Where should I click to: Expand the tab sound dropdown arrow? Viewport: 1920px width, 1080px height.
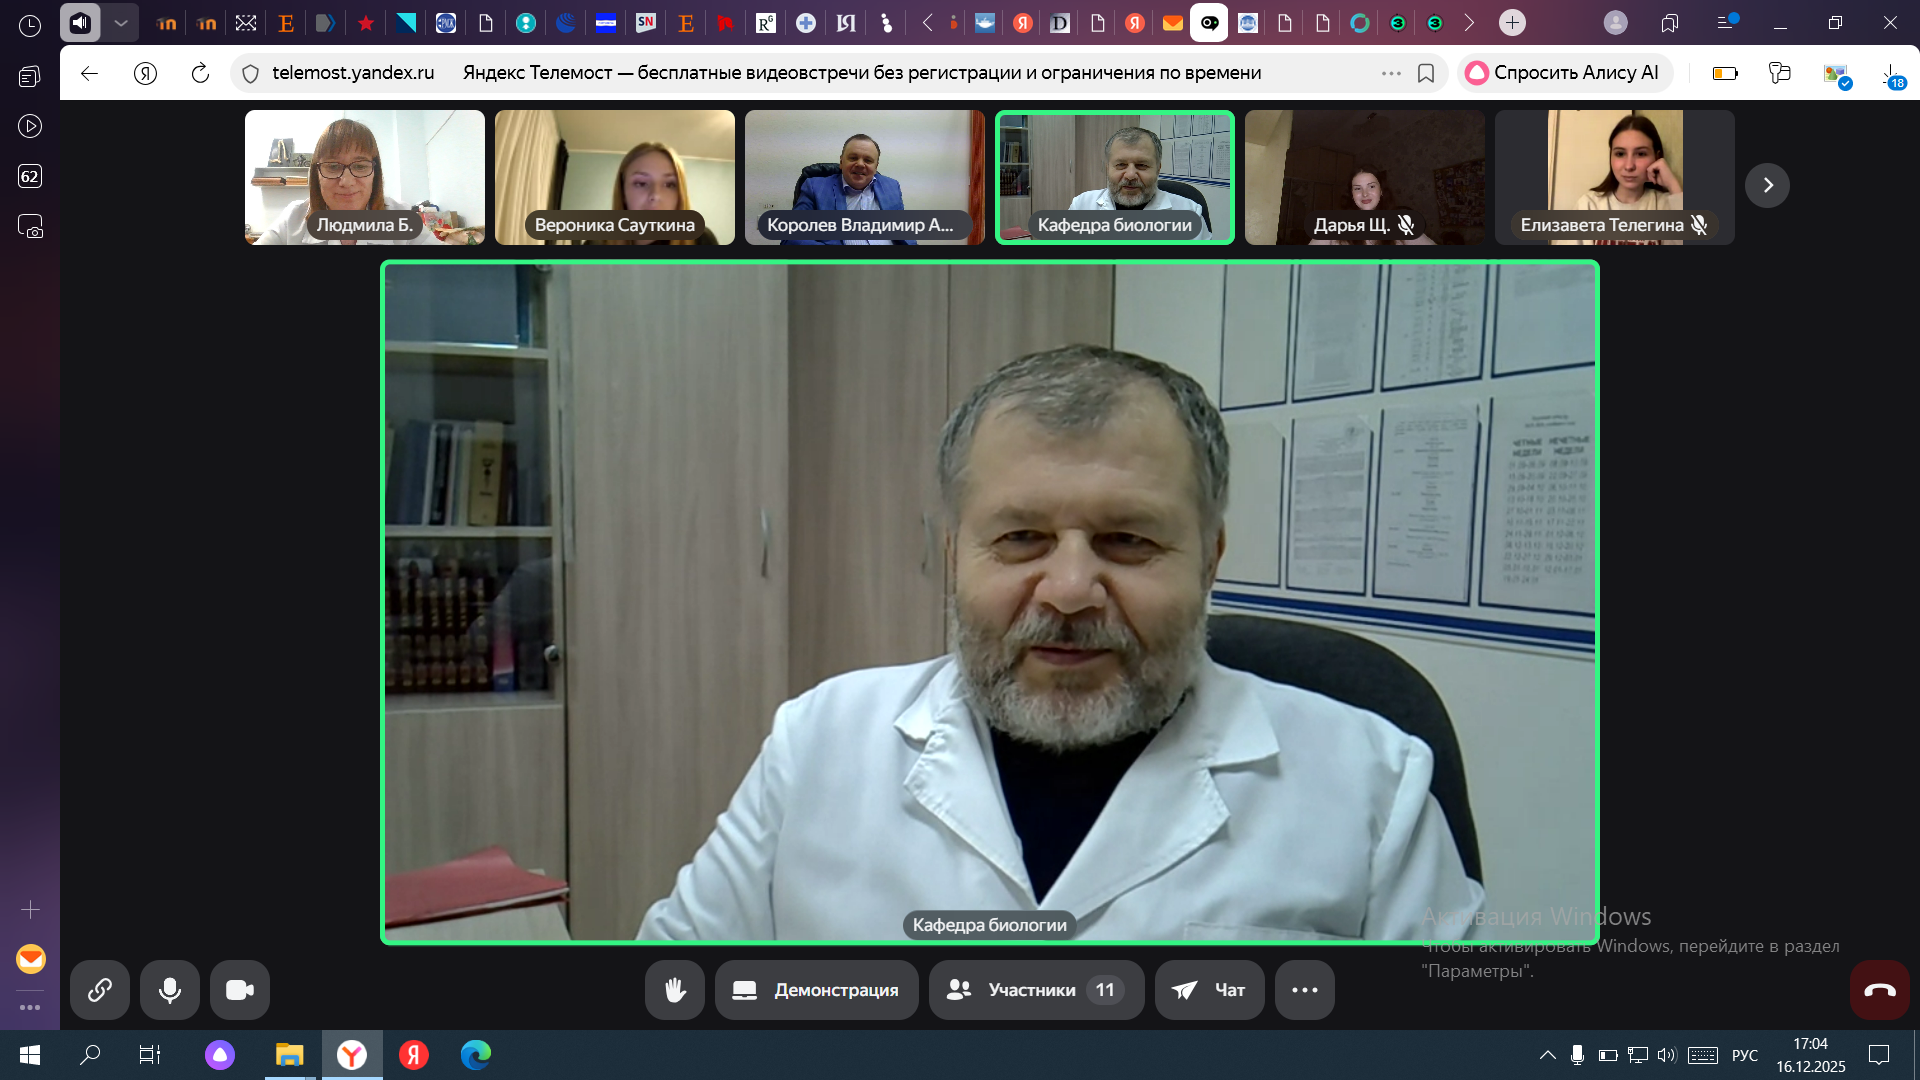click(x=121, y=22)
